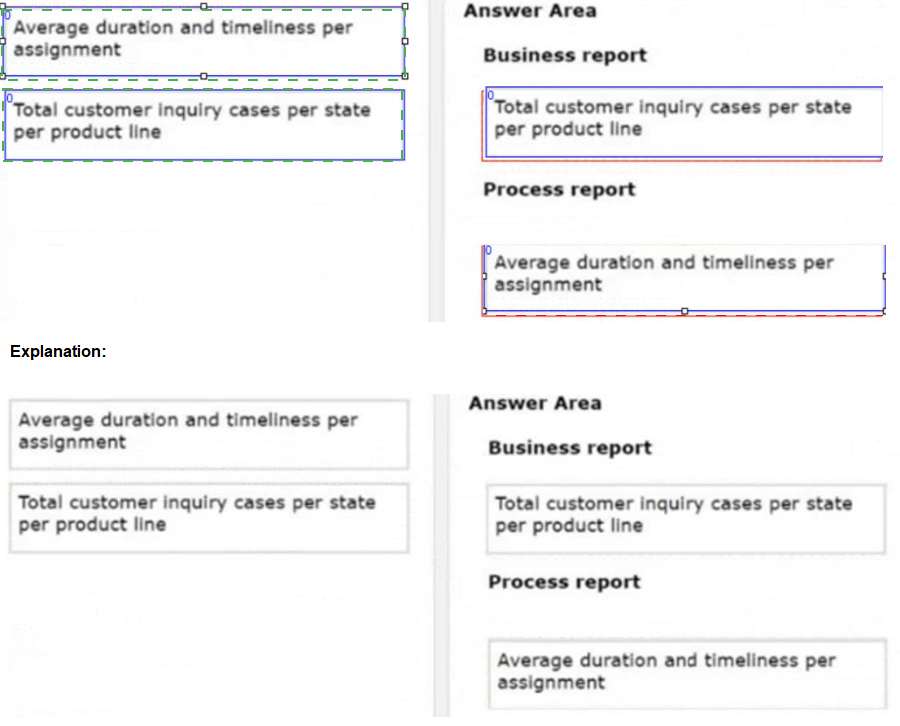
Task: Click top-right corner handle of selected source box
Action: (x=405, y=6)
